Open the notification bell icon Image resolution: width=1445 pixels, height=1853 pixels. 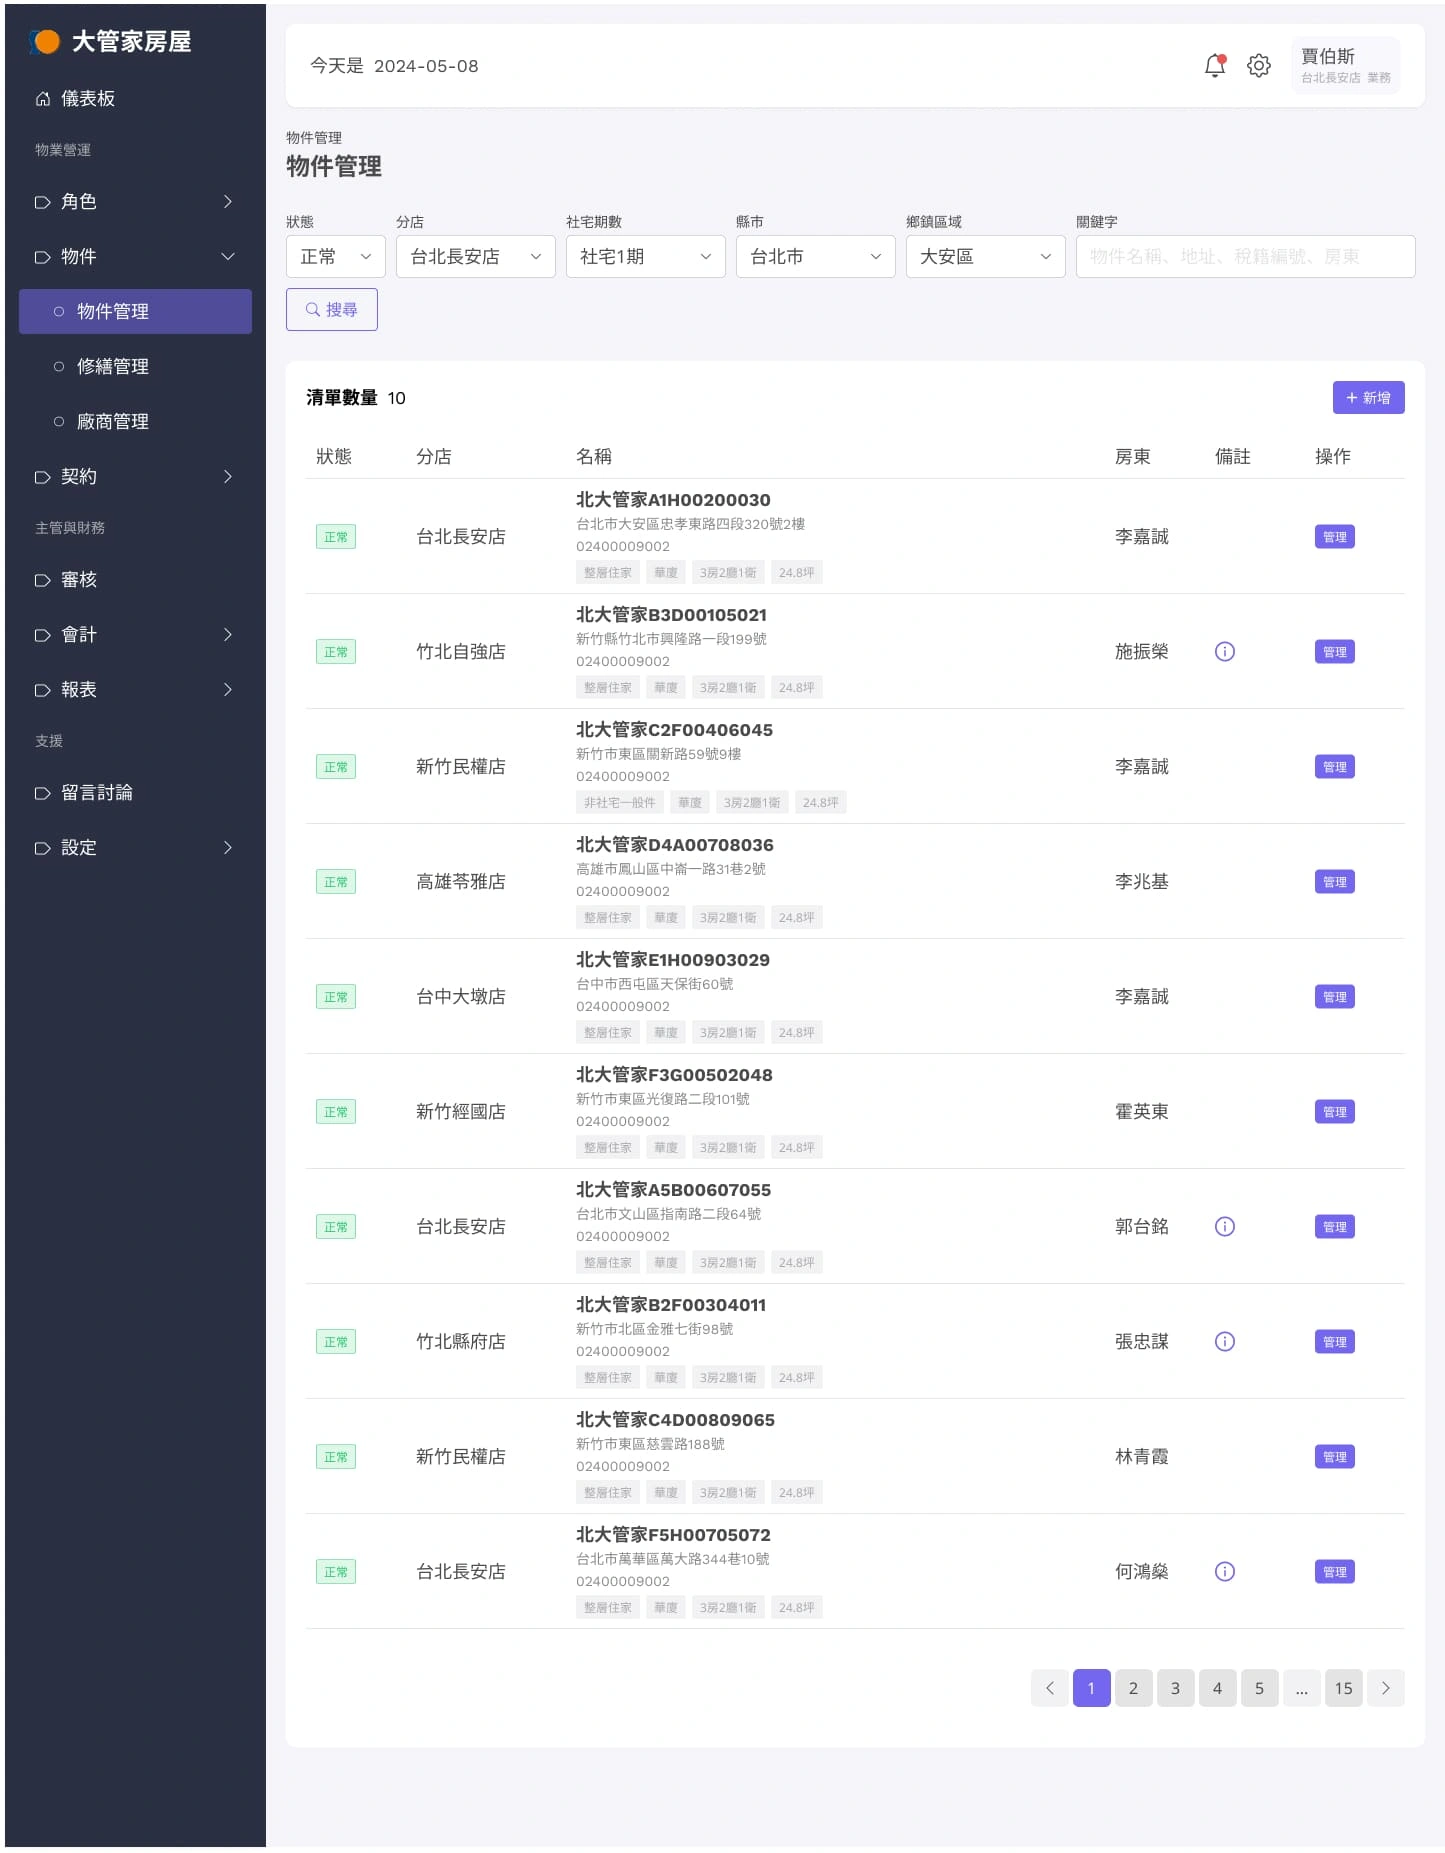coord(1214,66)
